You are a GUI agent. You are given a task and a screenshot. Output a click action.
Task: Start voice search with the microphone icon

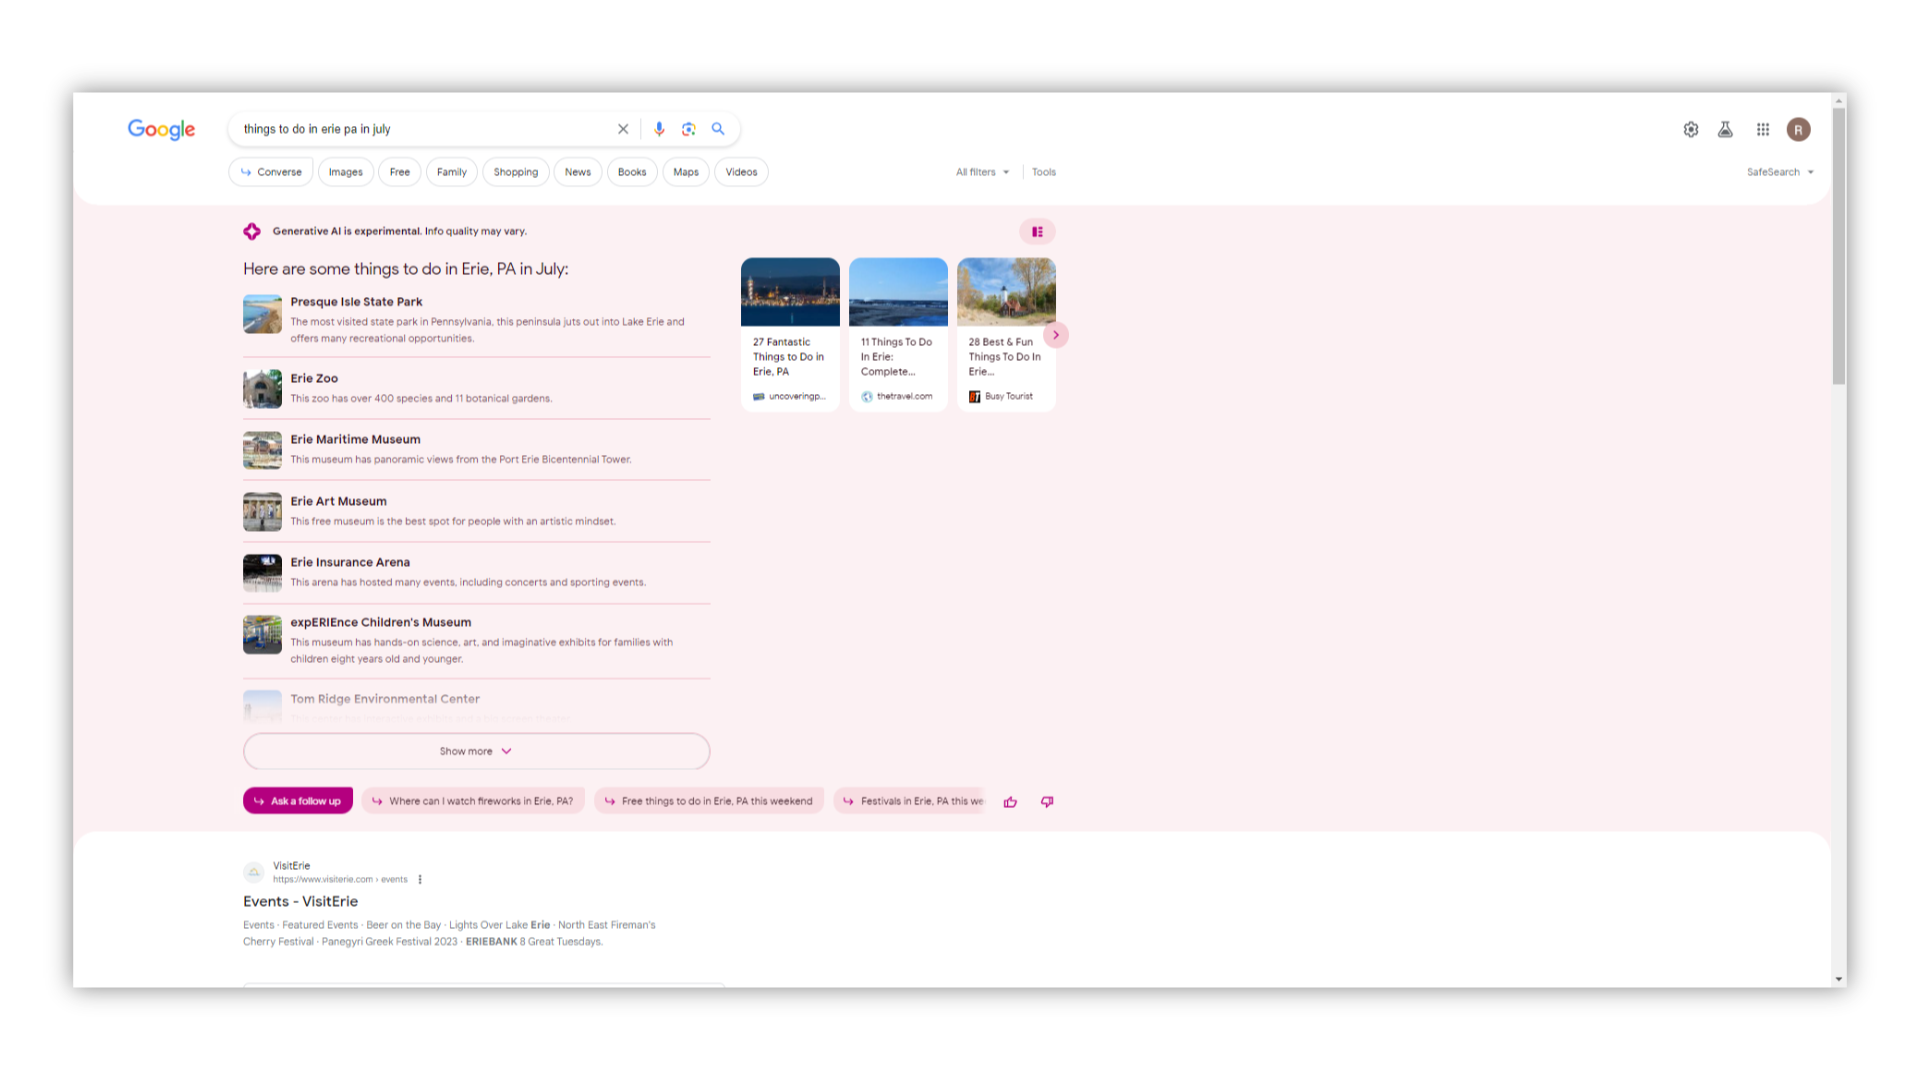point(659,129)
